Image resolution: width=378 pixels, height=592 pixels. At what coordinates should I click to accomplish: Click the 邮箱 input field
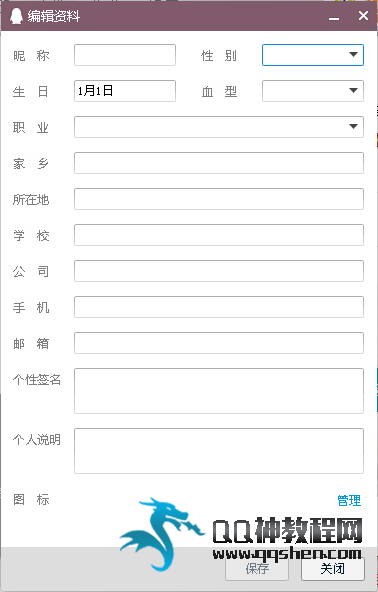pyautogui.click(x=219, y=343)
